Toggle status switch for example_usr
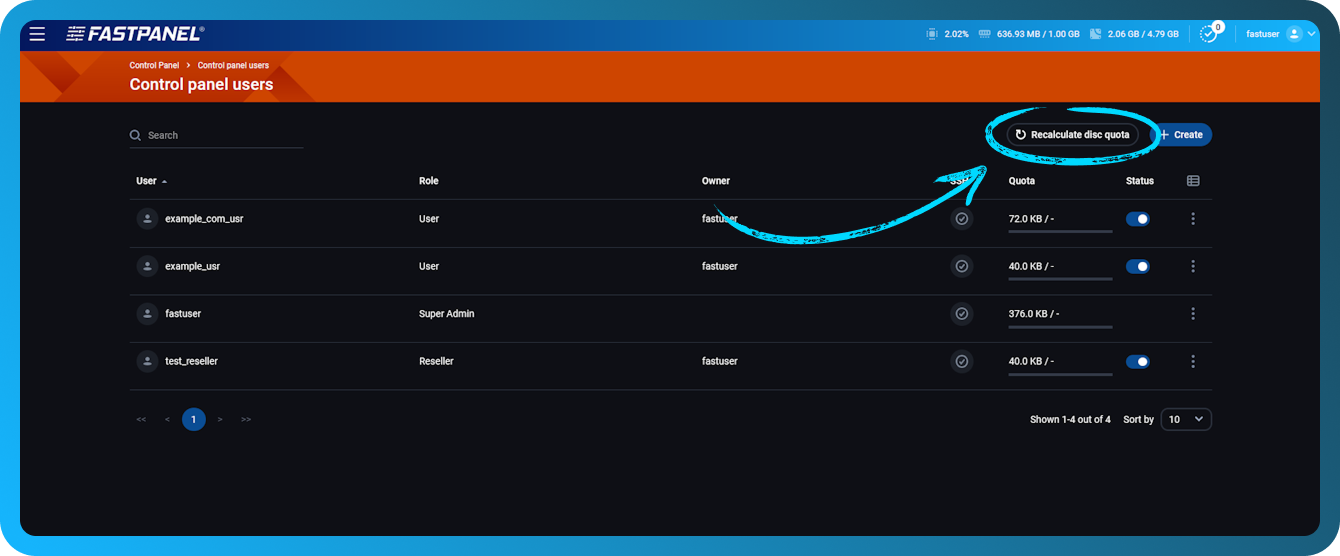This screenshot has height=556, width=1340. click(1137, 267)
